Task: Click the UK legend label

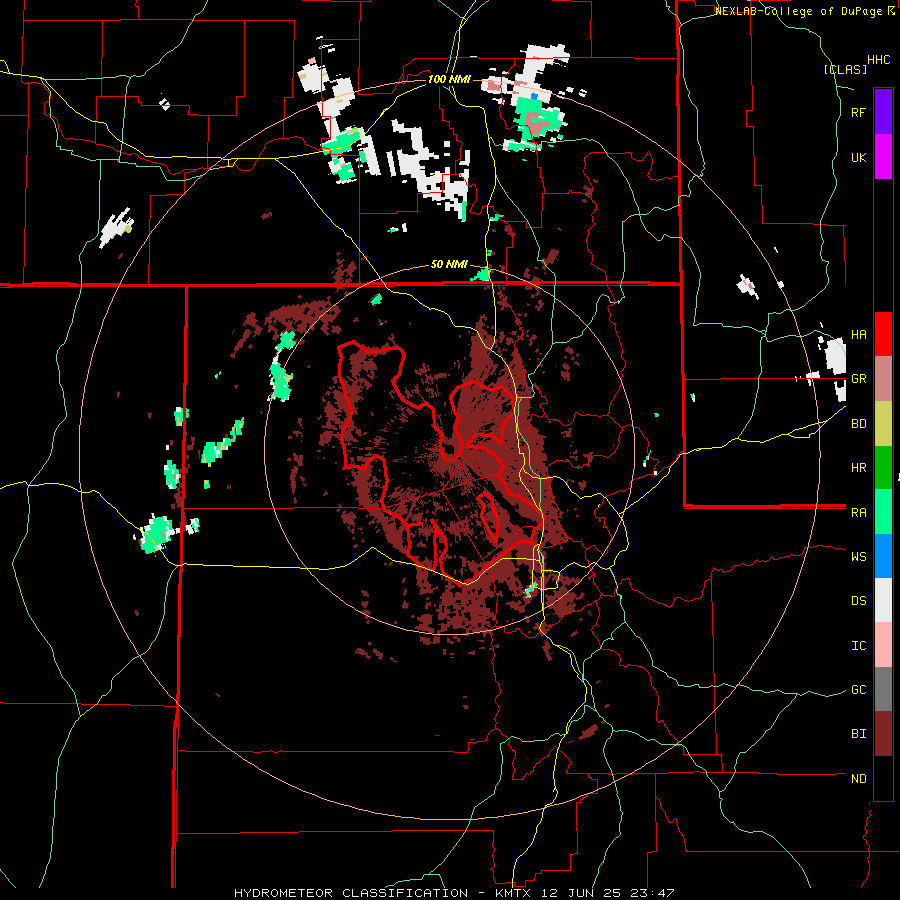Action: point(858,157)
